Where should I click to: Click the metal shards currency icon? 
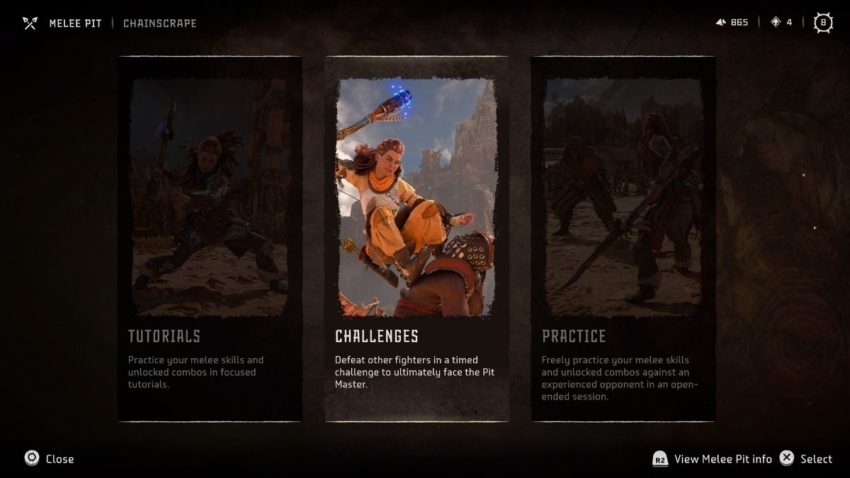coord(721,22)
